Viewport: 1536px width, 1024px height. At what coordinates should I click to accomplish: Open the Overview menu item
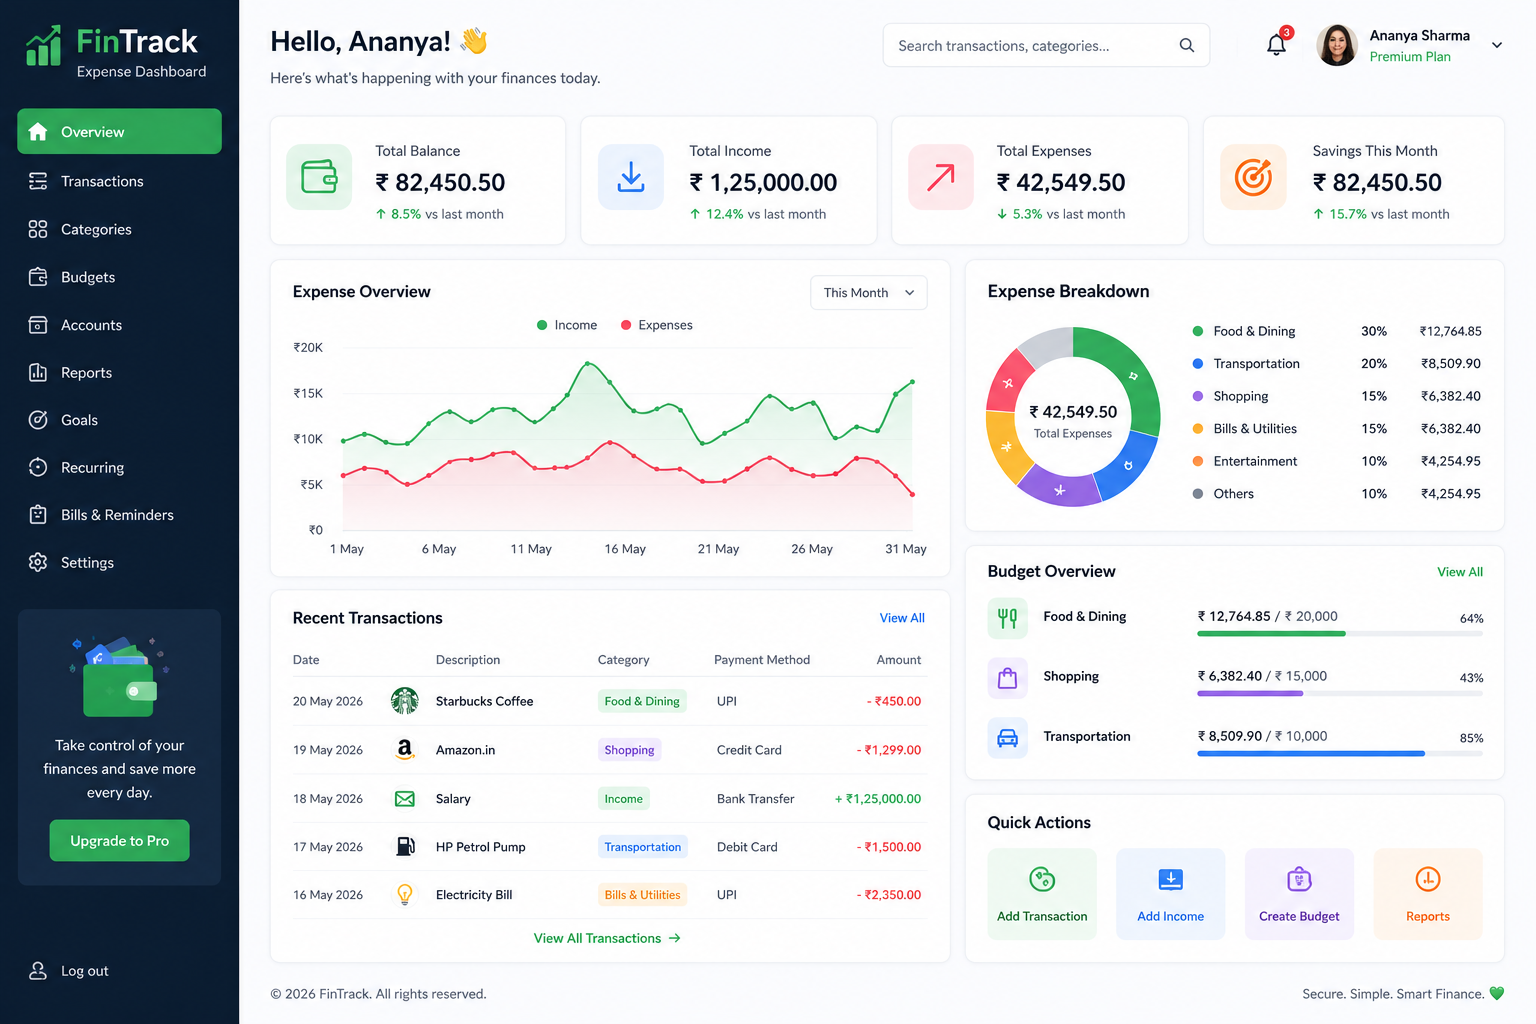click(x=119, y=131)
